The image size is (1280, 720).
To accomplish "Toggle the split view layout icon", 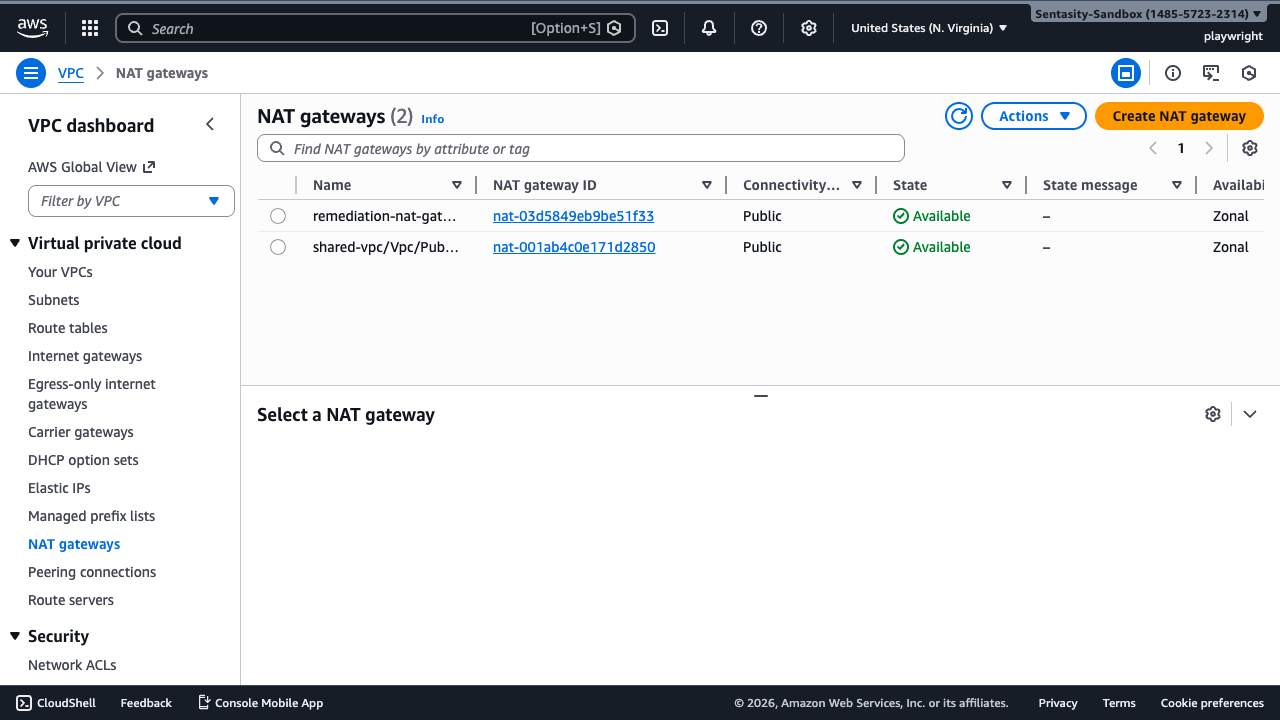I will [x=1126, y=72].
